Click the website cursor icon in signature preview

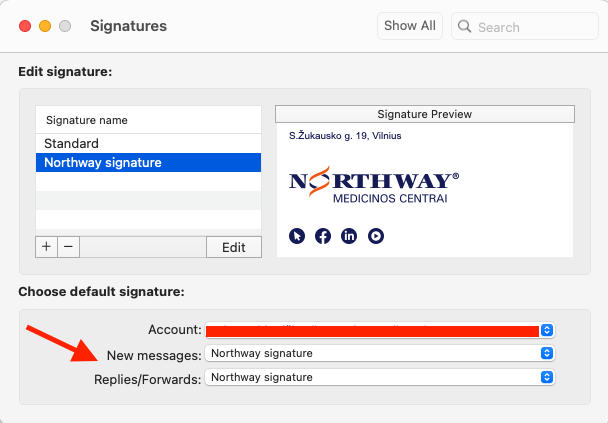click(x=297, y=236)
